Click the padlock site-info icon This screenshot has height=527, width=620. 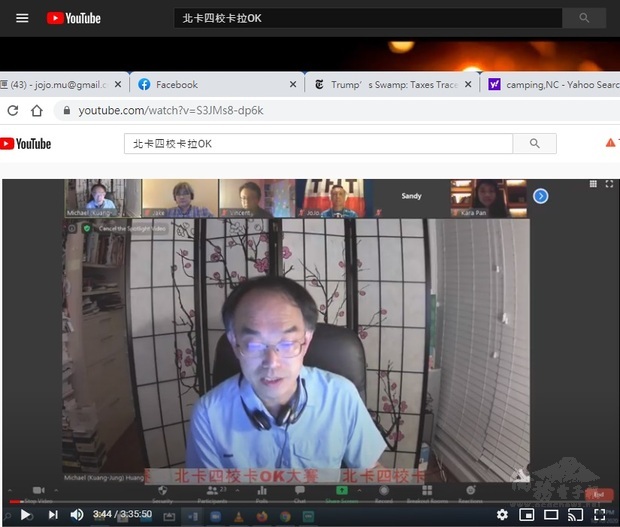(67, 110)
